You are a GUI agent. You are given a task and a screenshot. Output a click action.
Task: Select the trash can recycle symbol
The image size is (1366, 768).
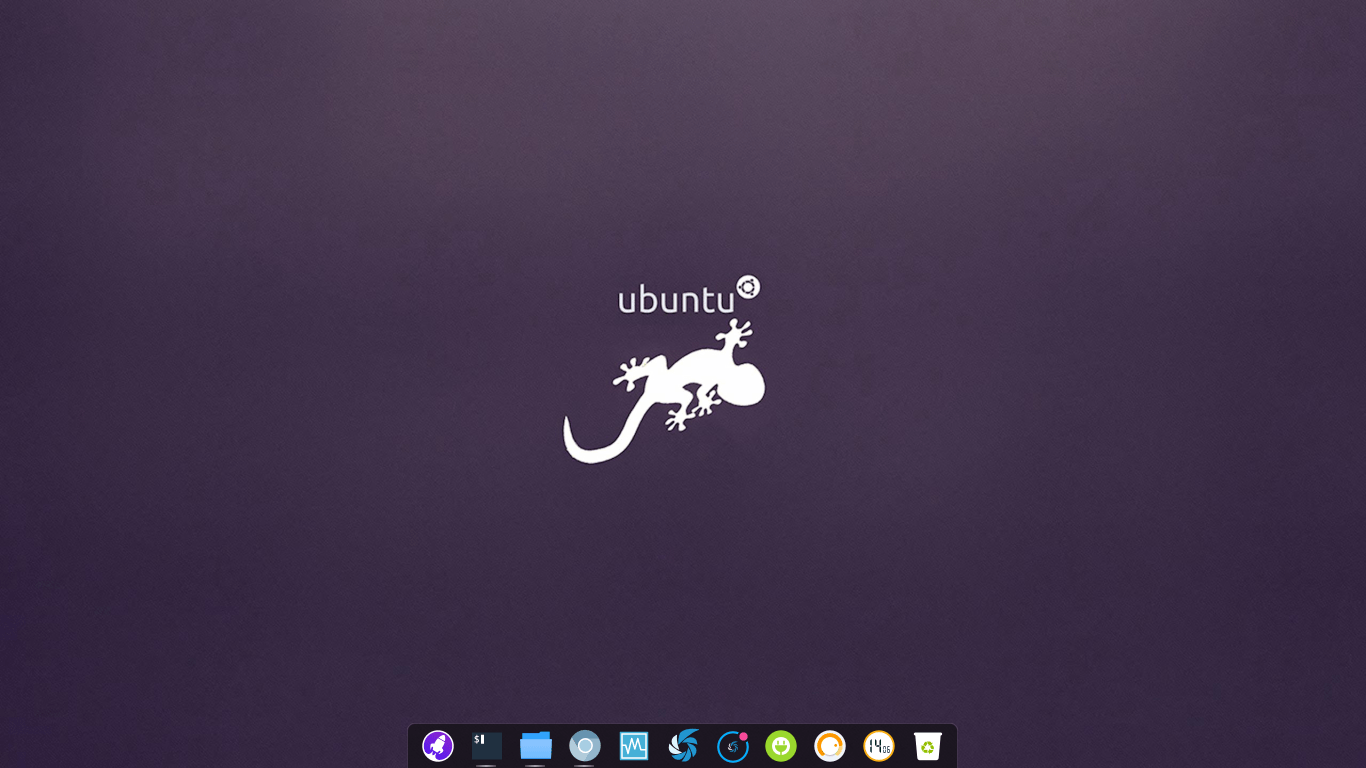pos(928,746)
